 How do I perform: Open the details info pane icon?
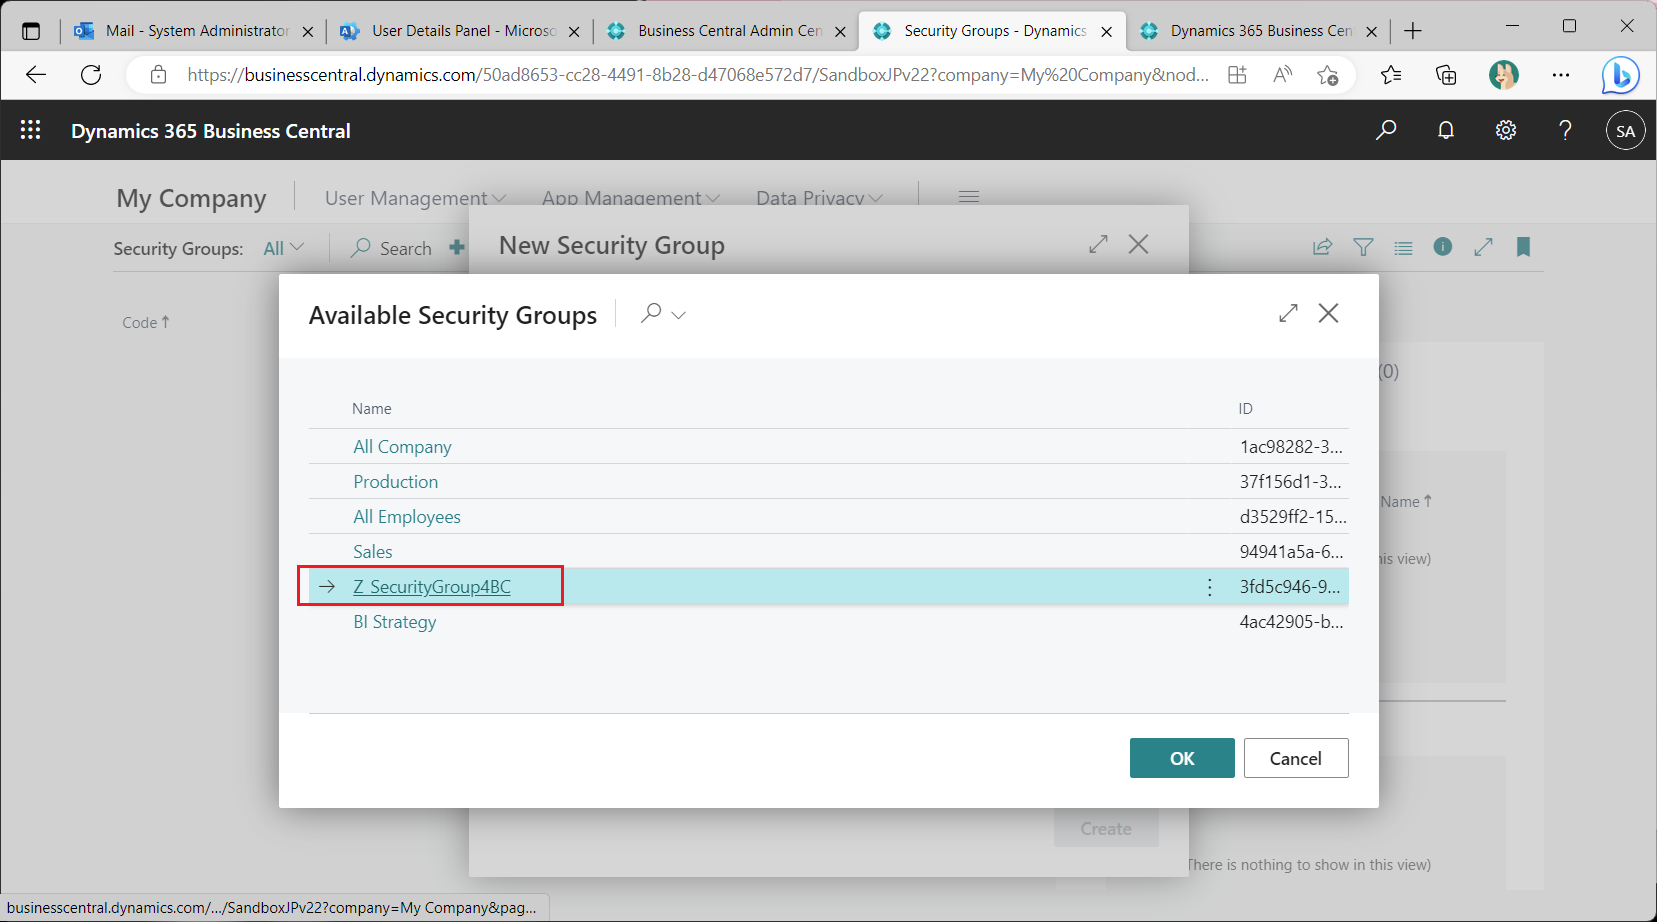point(1442,247)
